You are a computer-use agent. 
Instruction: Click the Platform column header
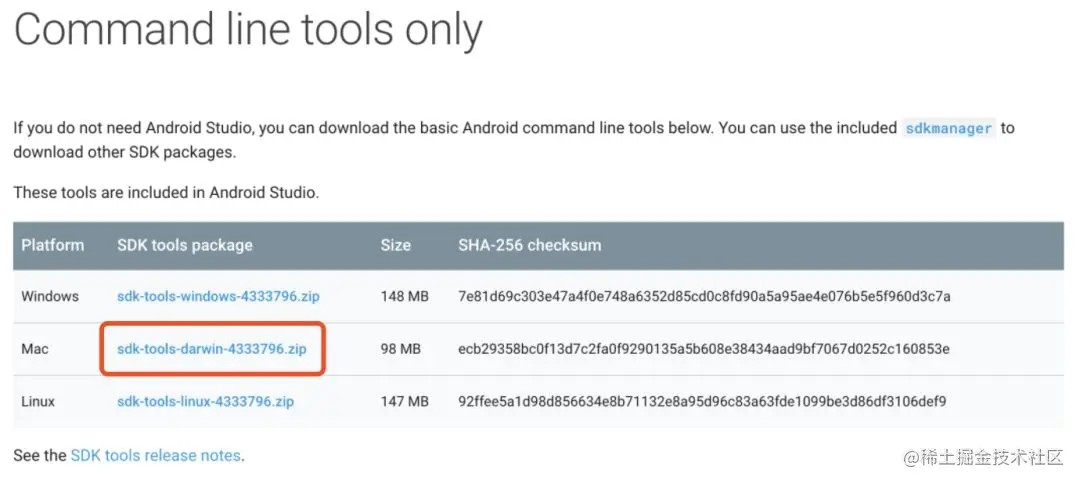coord(52,245)
